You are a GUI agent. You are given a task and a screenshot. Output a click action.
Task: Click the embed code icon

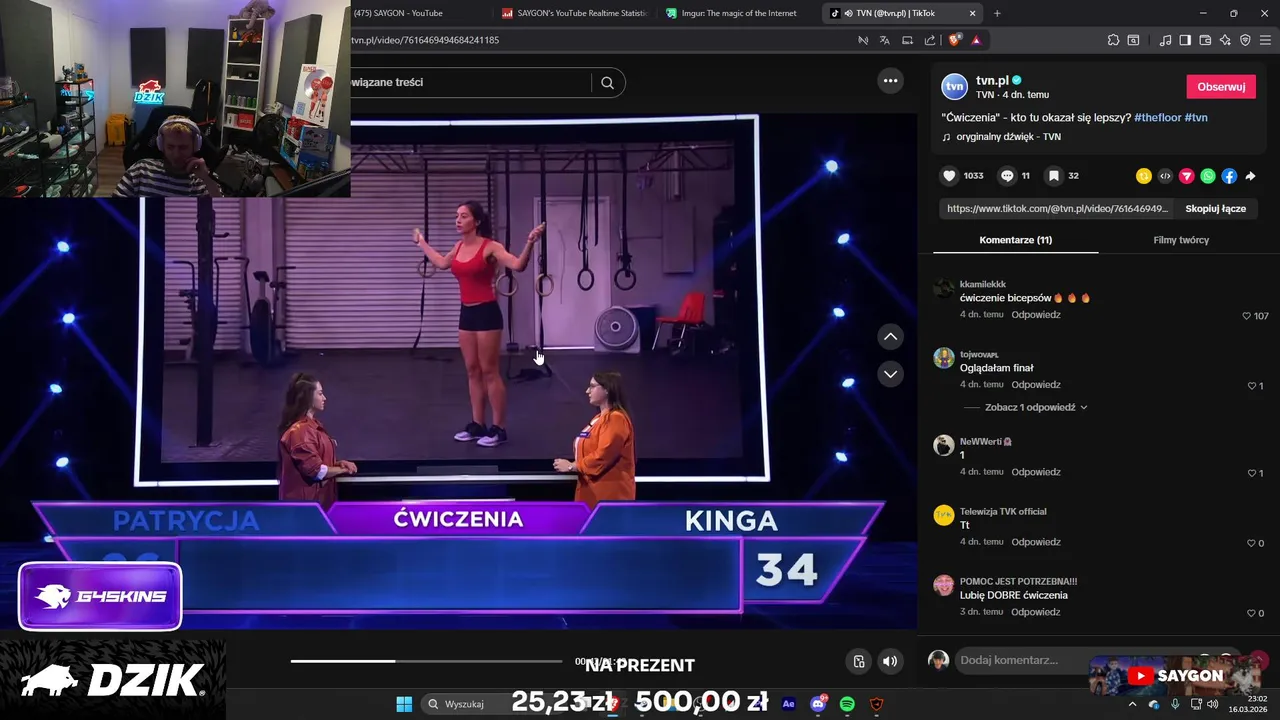click(x=1165, y=176)
